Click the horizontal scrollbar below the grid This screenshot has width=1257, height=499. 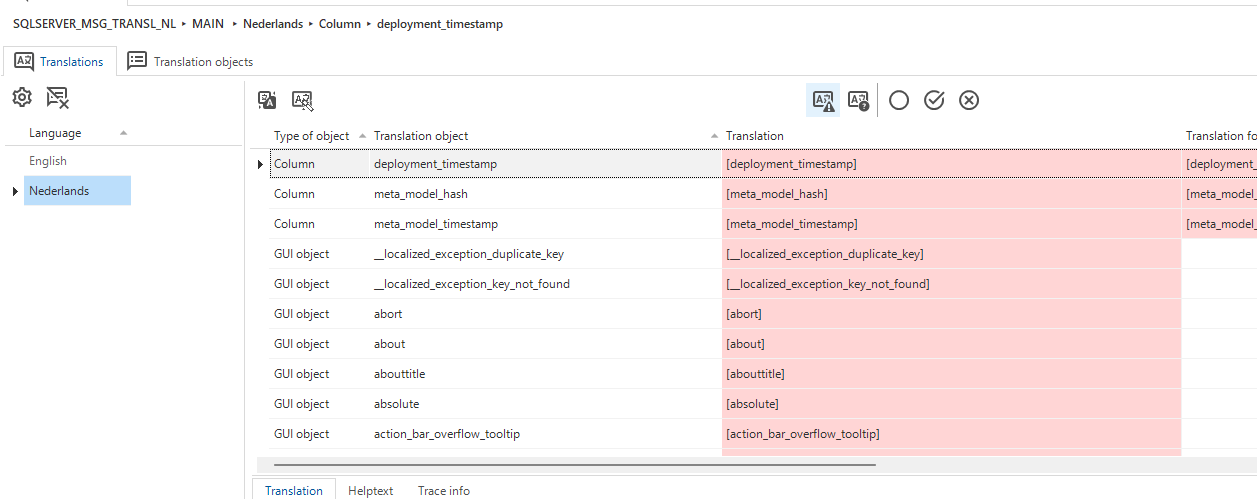(x=575, y=465)
